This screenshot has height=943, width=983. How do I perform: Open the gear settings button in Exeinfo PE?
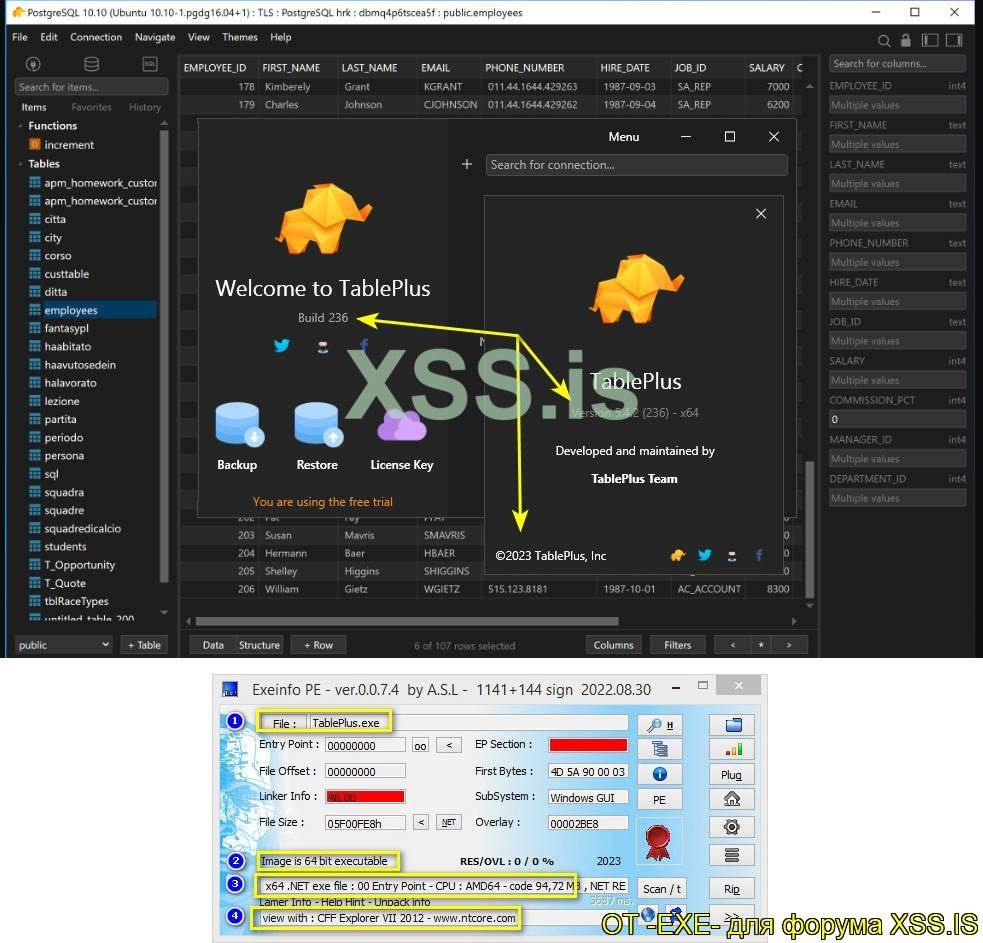[x=732, y=827]
